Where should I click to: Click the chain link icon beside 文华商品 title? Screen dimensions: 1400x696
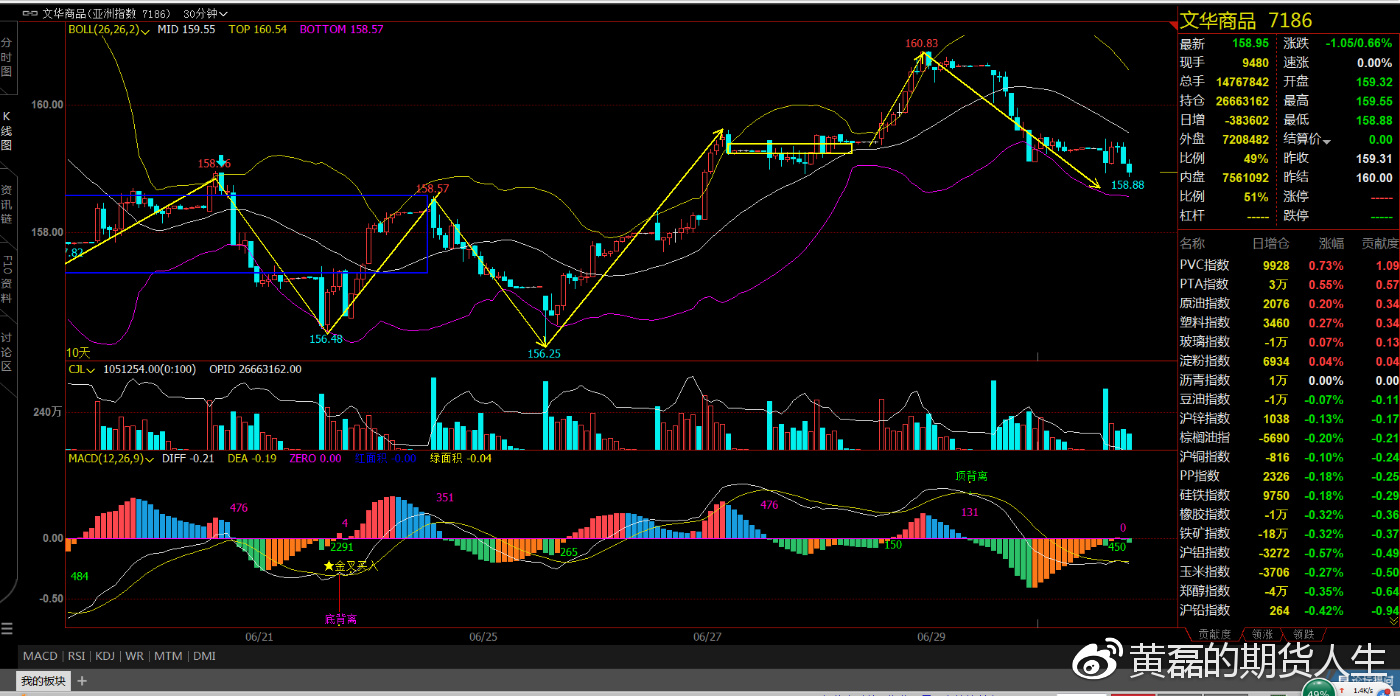[29, 14]
